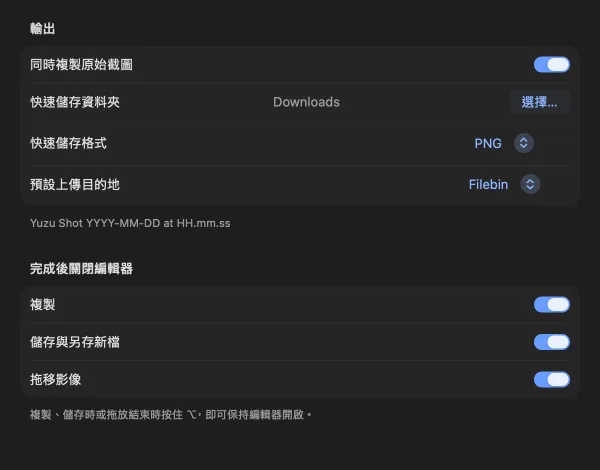
Task: Click the 輸出 section heading
Action: click(42, 28)
